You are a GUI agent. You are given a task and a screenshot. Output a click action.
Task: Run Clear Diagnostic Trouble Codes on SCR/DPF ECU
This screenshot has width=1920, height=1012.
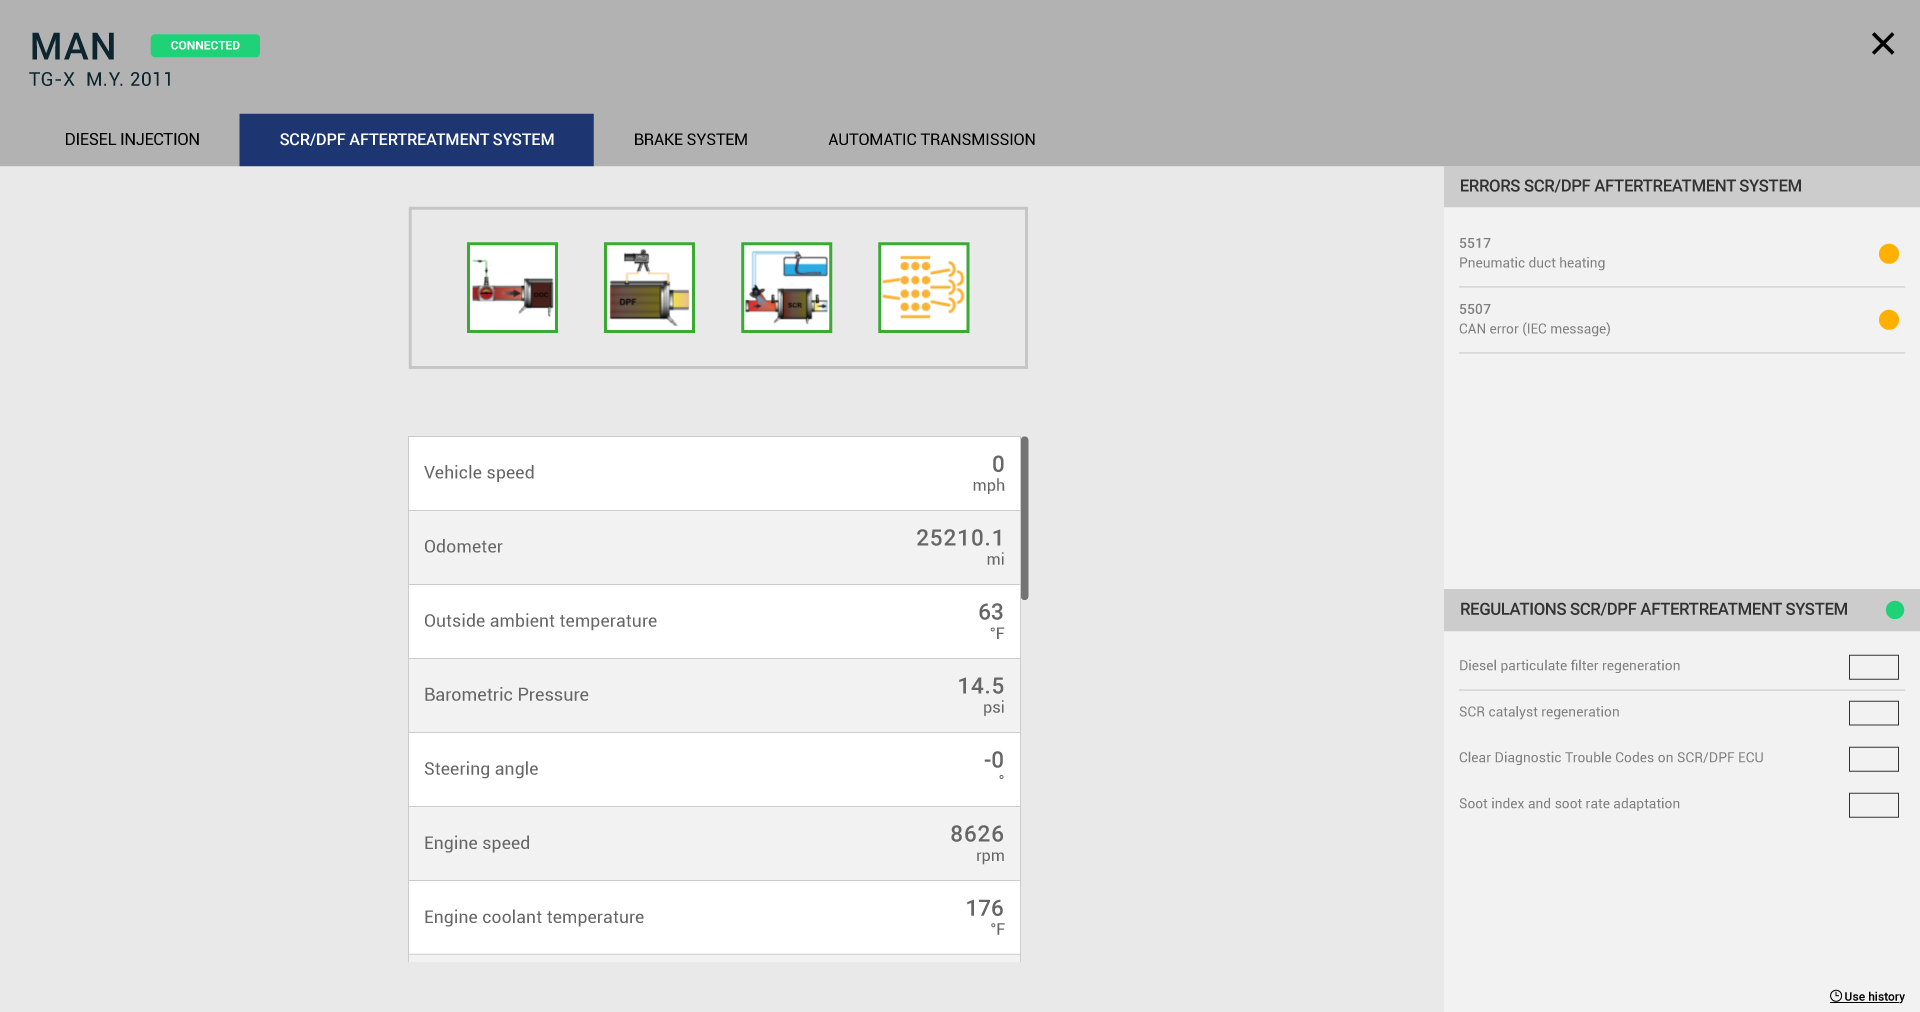(x=1874, y=759)
